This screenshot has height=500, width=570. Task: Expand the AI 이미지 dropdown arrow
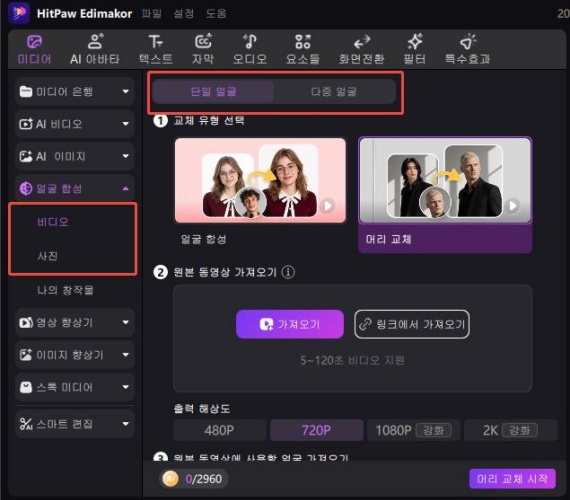125,156
